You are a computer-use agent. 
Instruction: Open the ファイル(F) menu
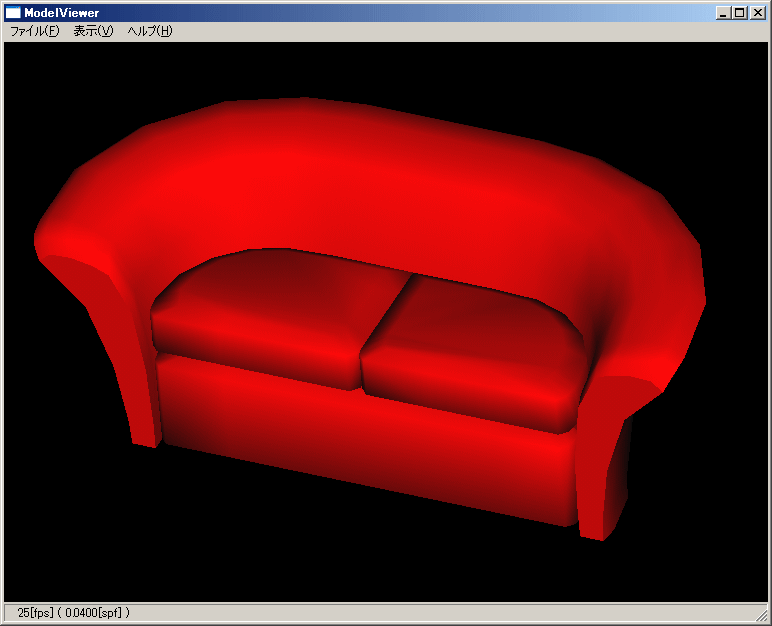(x=34, y=31)
